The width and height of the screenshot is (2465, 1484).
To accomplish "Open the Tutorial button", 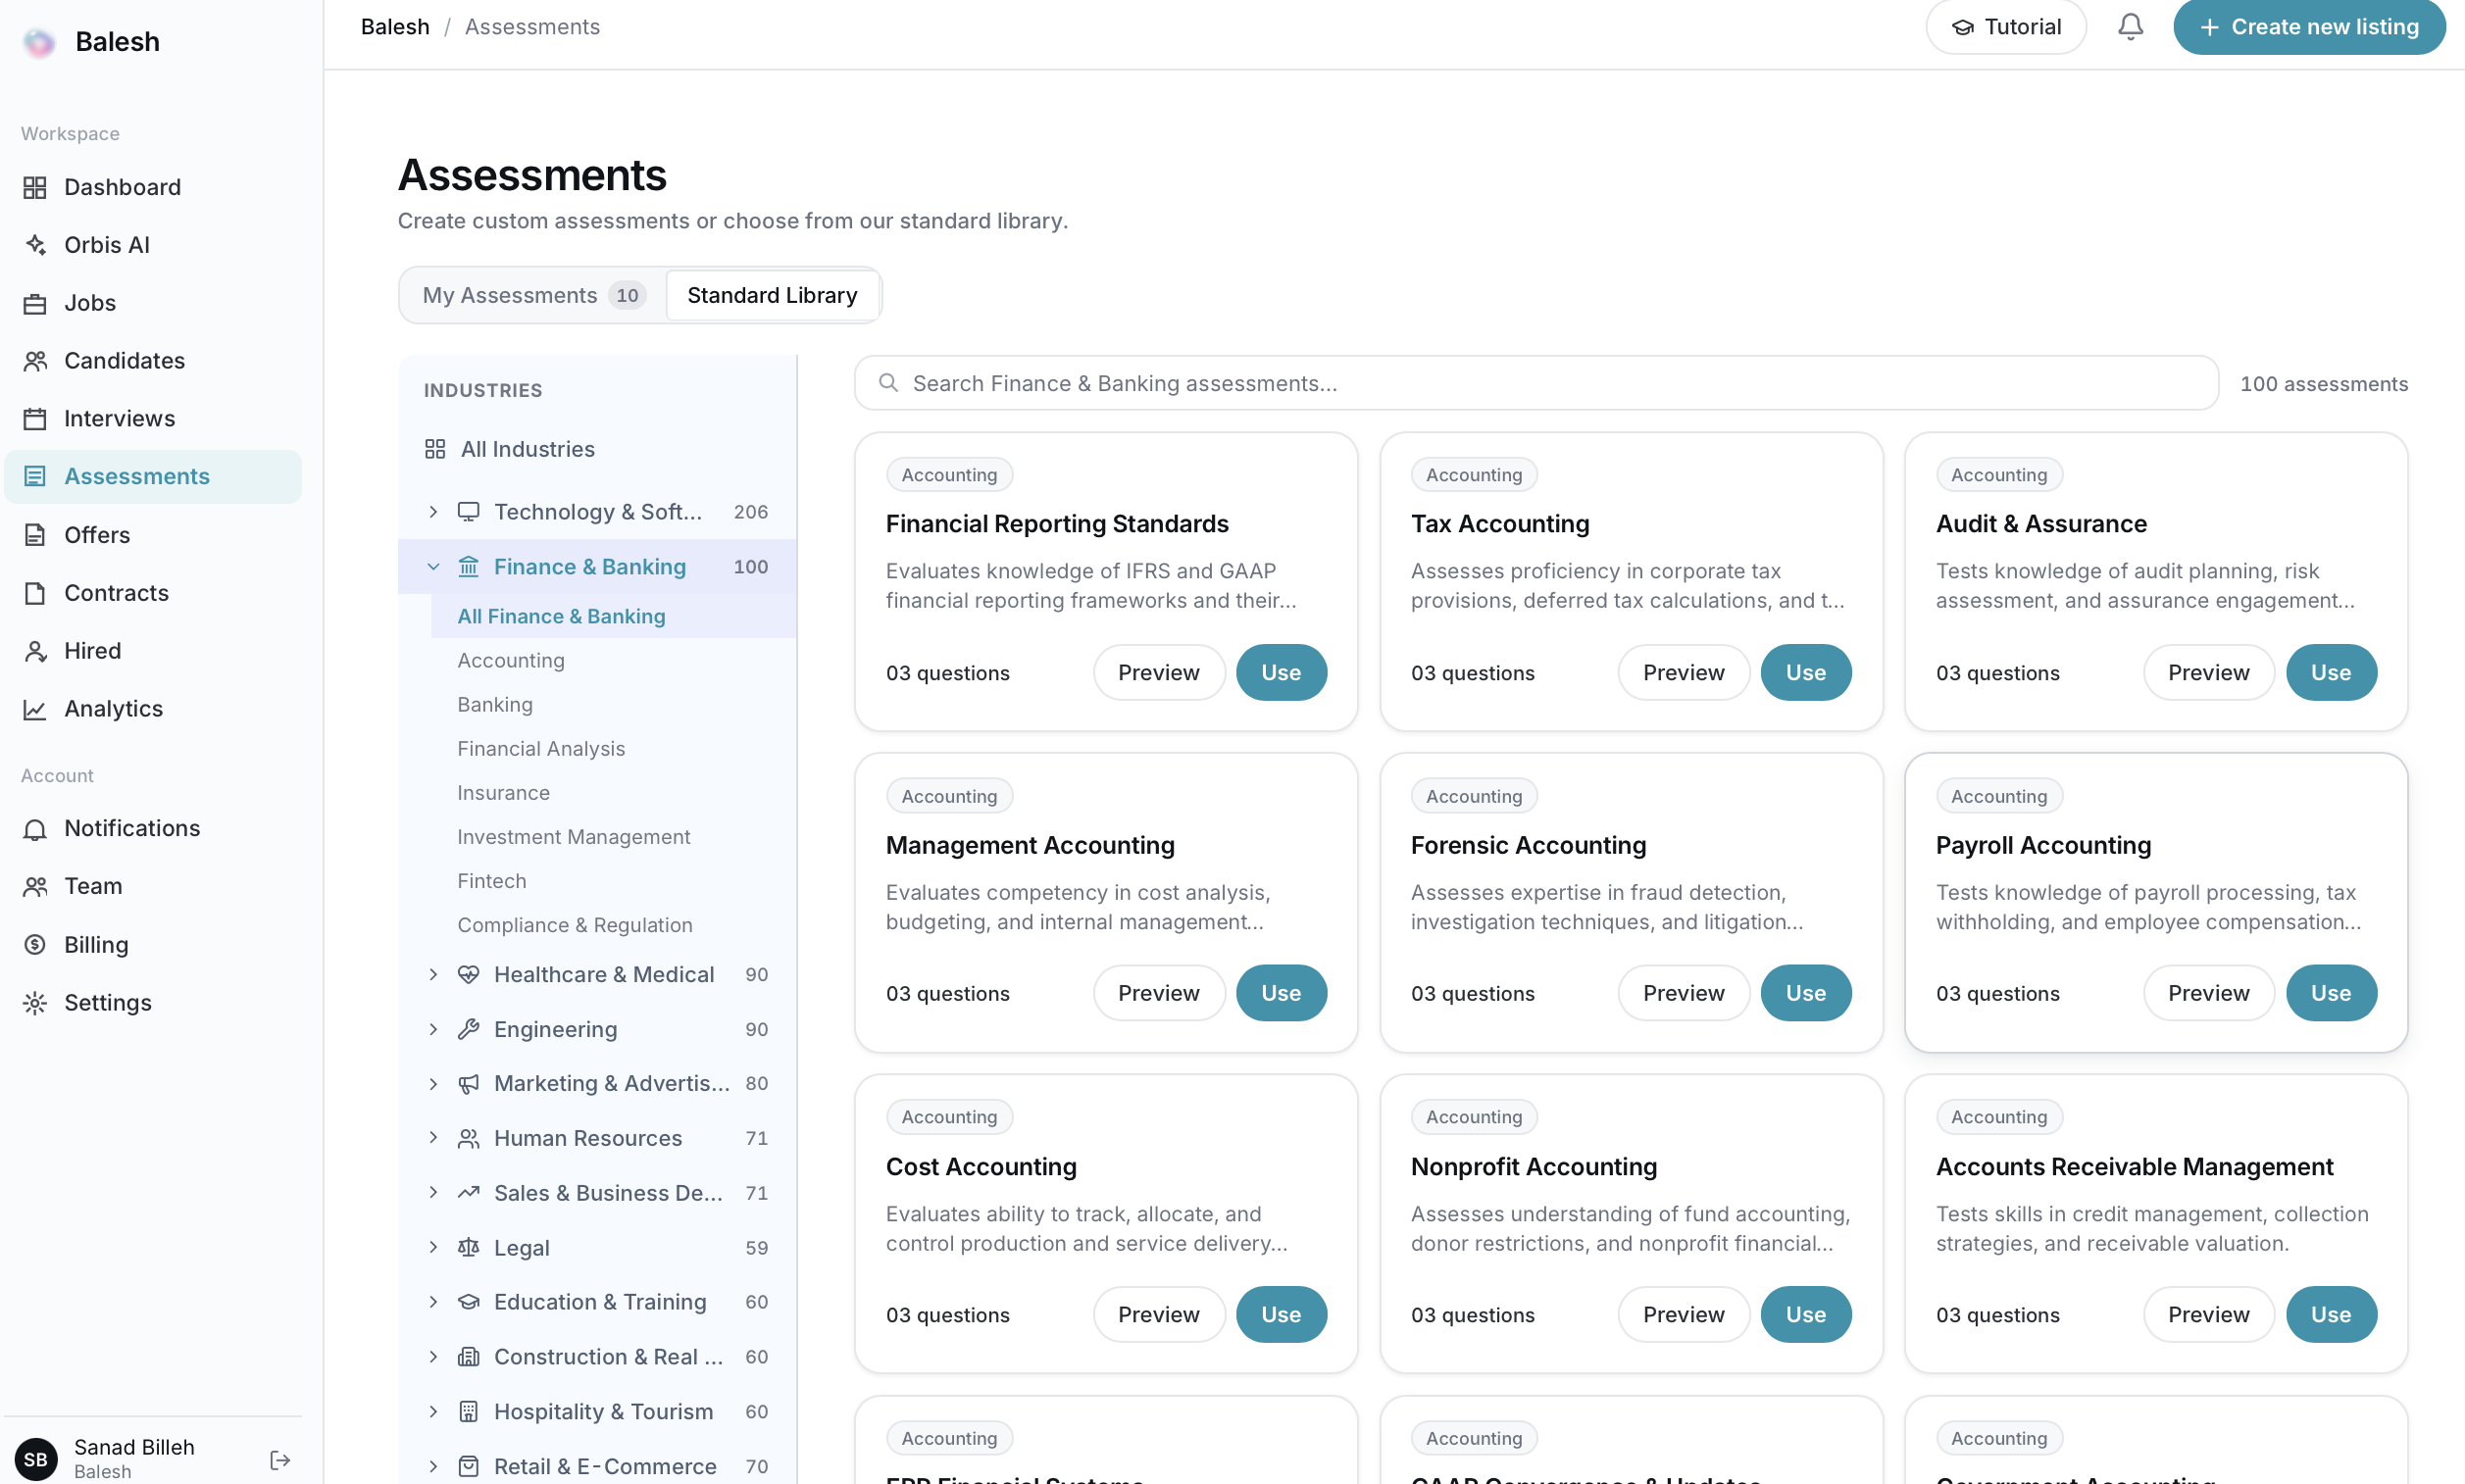I will tap(2005, 27).
